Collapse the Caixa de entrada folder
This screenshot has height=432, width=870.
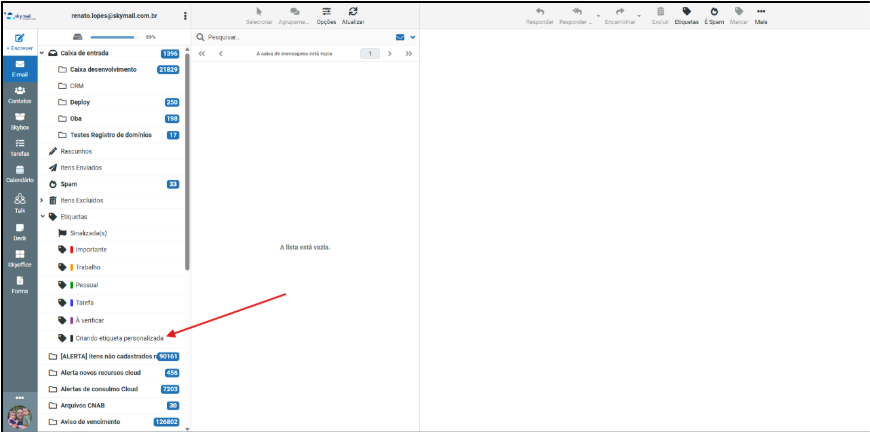pyautogui.click(x=42, y=53)
